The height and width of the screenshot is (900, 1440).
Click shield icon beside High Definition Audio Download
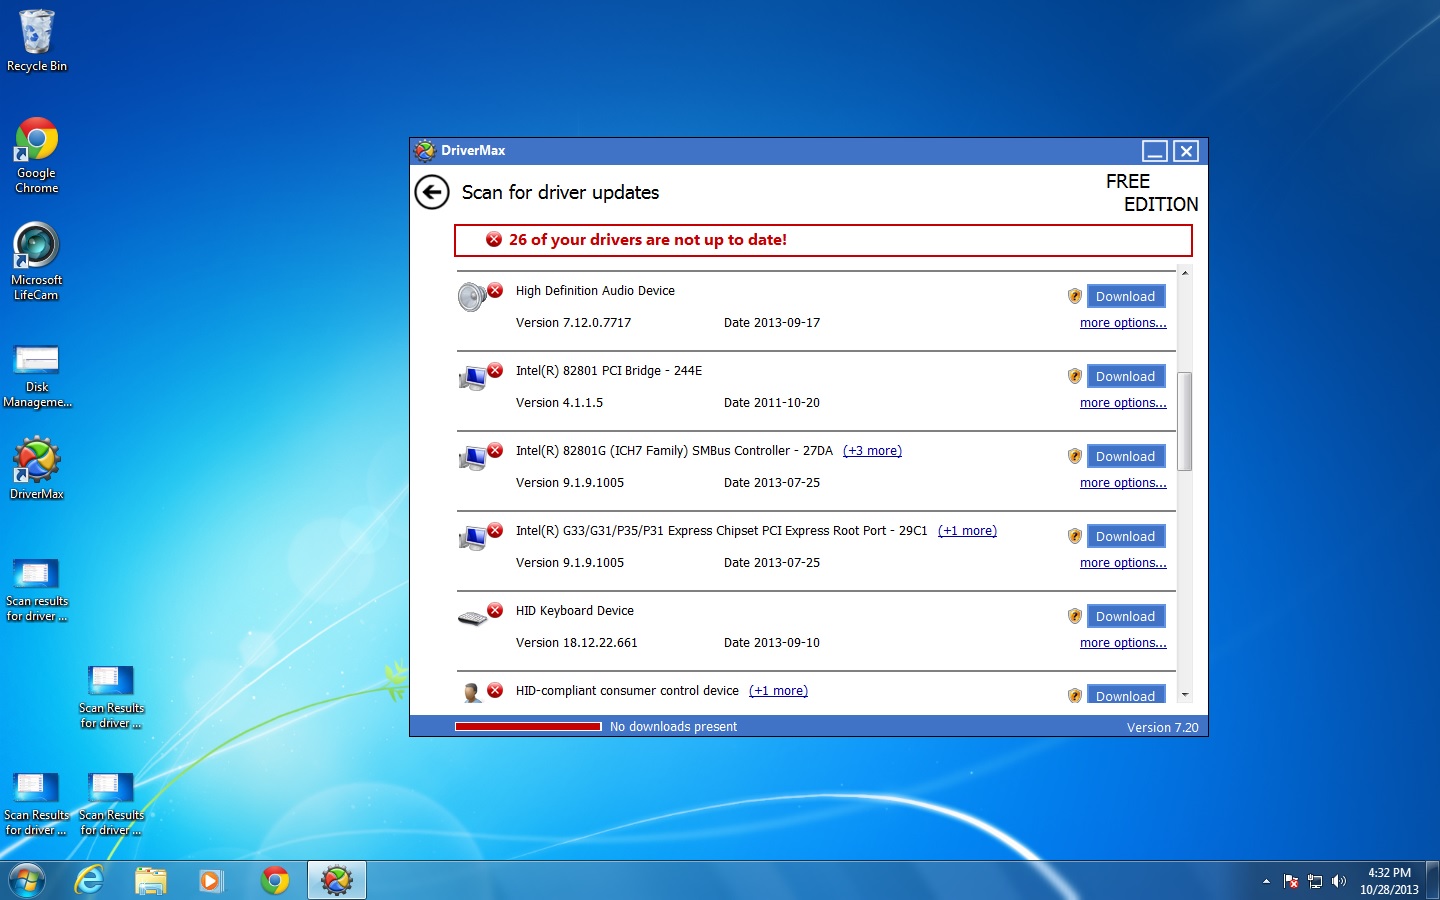point(1075,296)
